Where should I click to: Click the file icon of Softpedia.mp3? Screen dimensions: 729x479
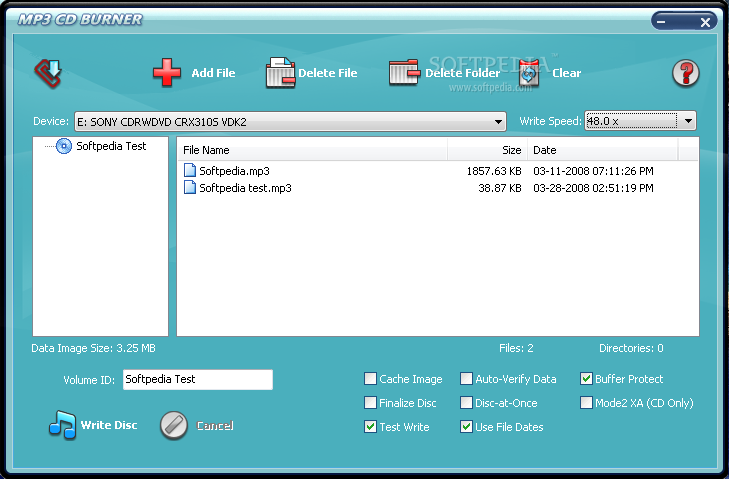tap(190, 170)
